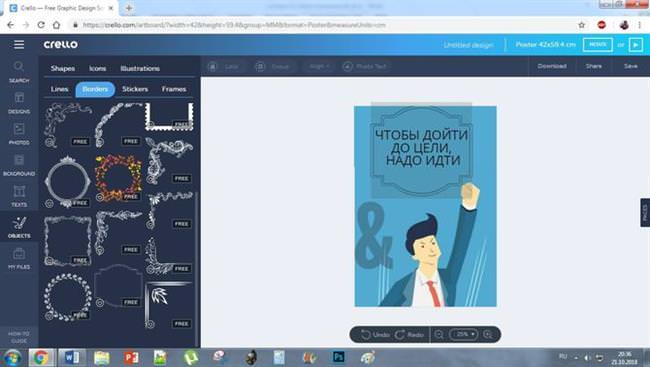Open the hamburger menu next to Crello logo

pos(19,45)
